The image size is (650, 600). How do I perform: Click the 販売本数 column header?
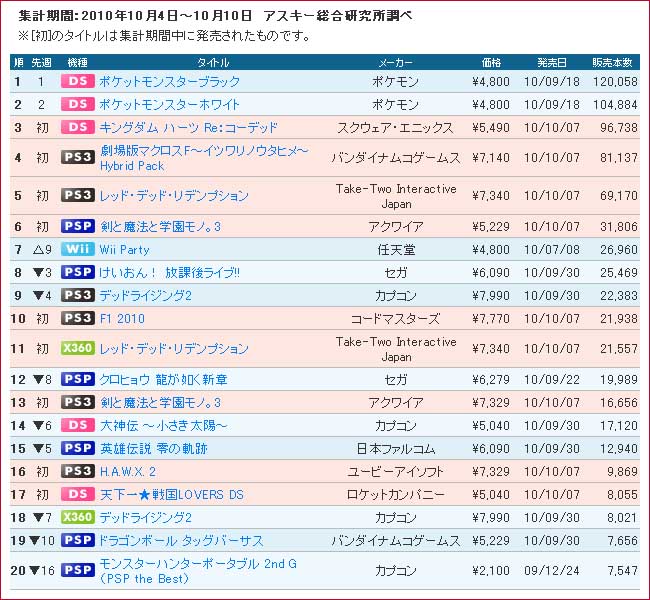612,63
